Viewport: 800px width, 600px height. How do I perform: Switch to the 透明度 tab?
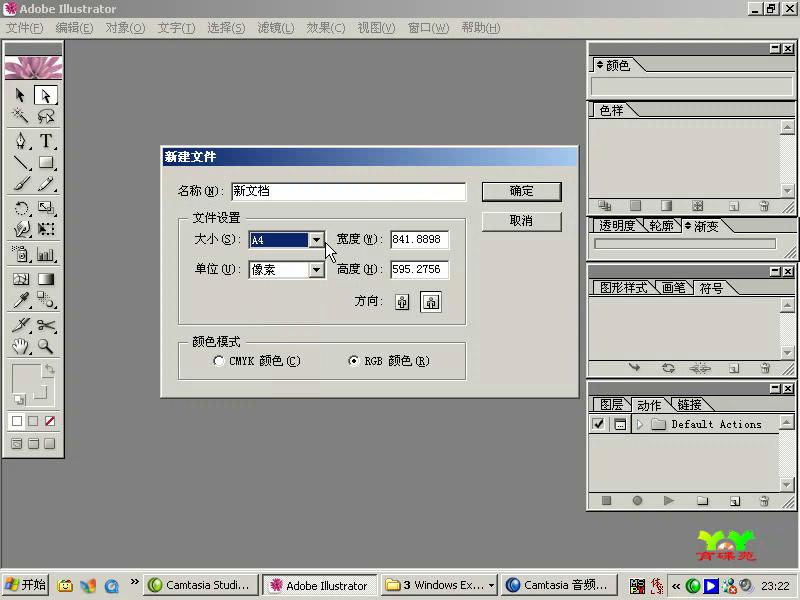[617, 226]
